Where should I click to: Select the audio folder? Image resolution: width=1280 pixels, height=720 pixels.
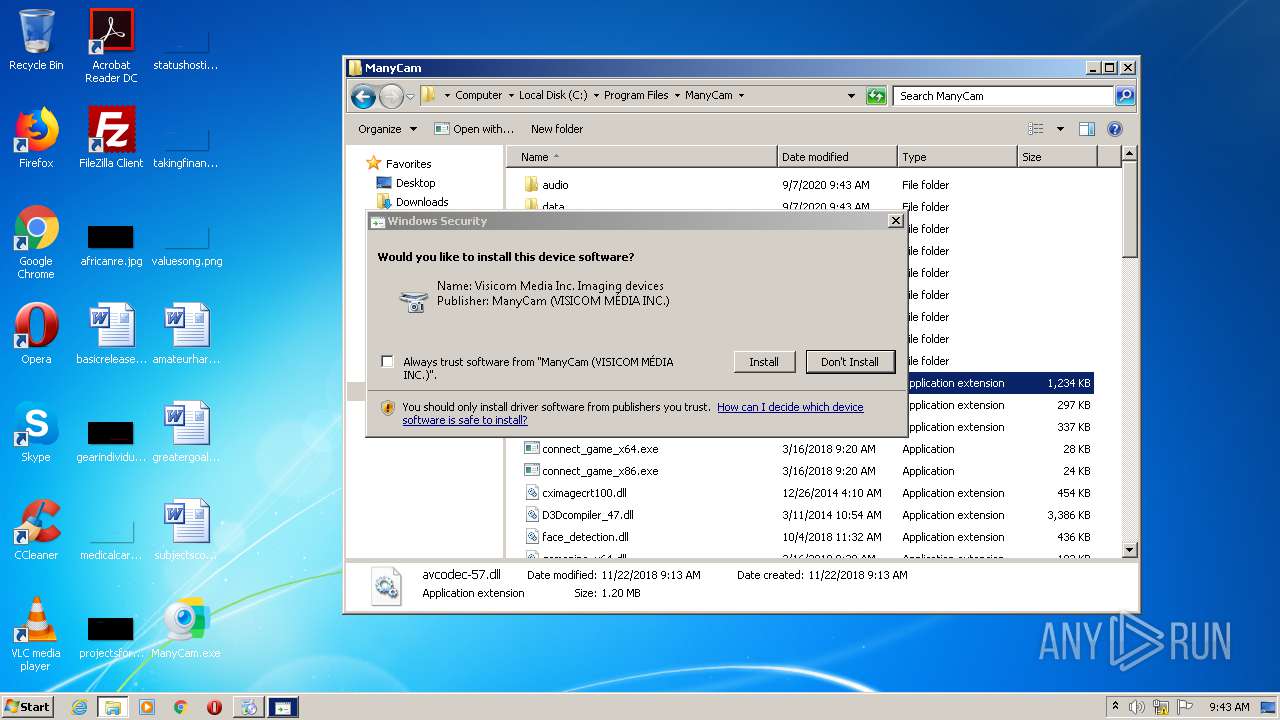tap(555, 185)
